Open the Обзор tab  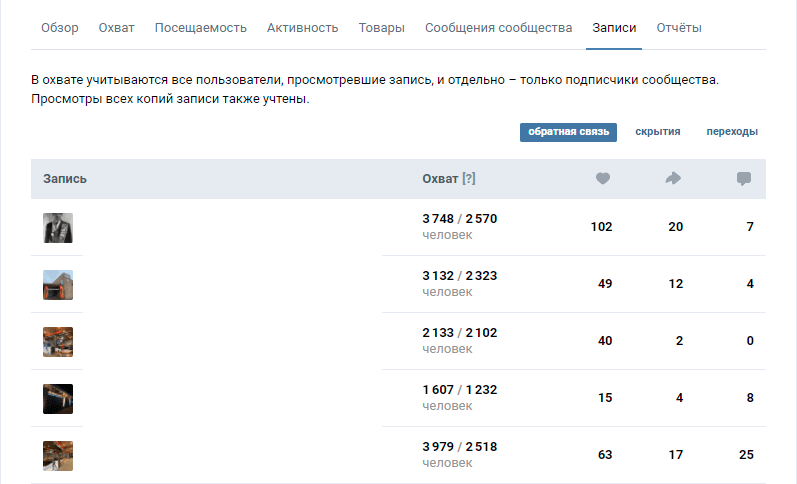pyautogui.click(x=60, y=28)
